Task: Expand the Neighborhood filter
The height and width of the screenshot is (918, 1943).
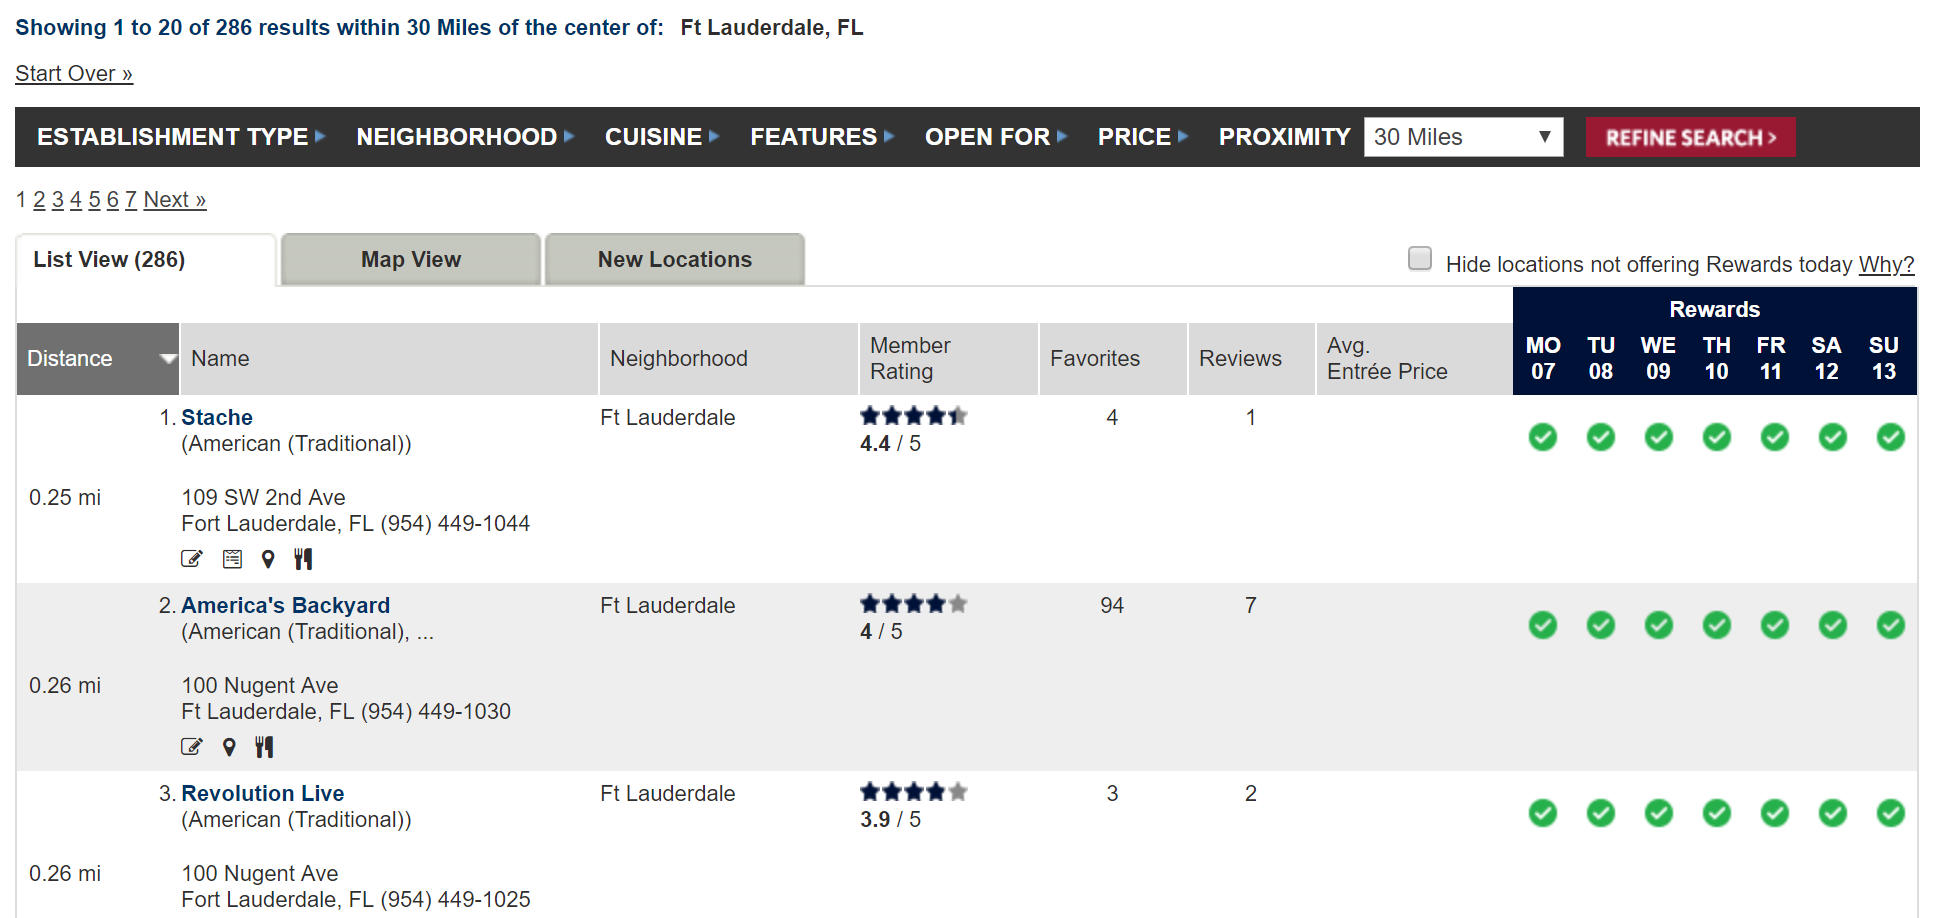Action: click(465, 137)
